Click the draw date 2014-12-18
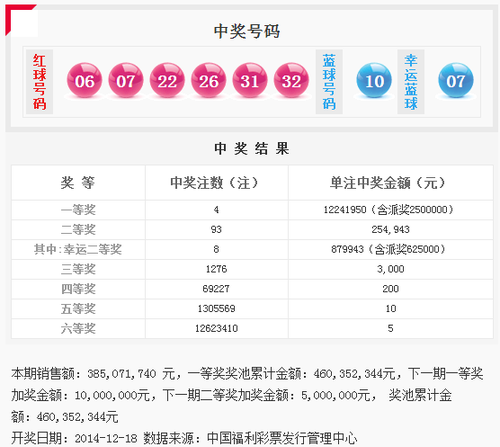 point(106,439)
